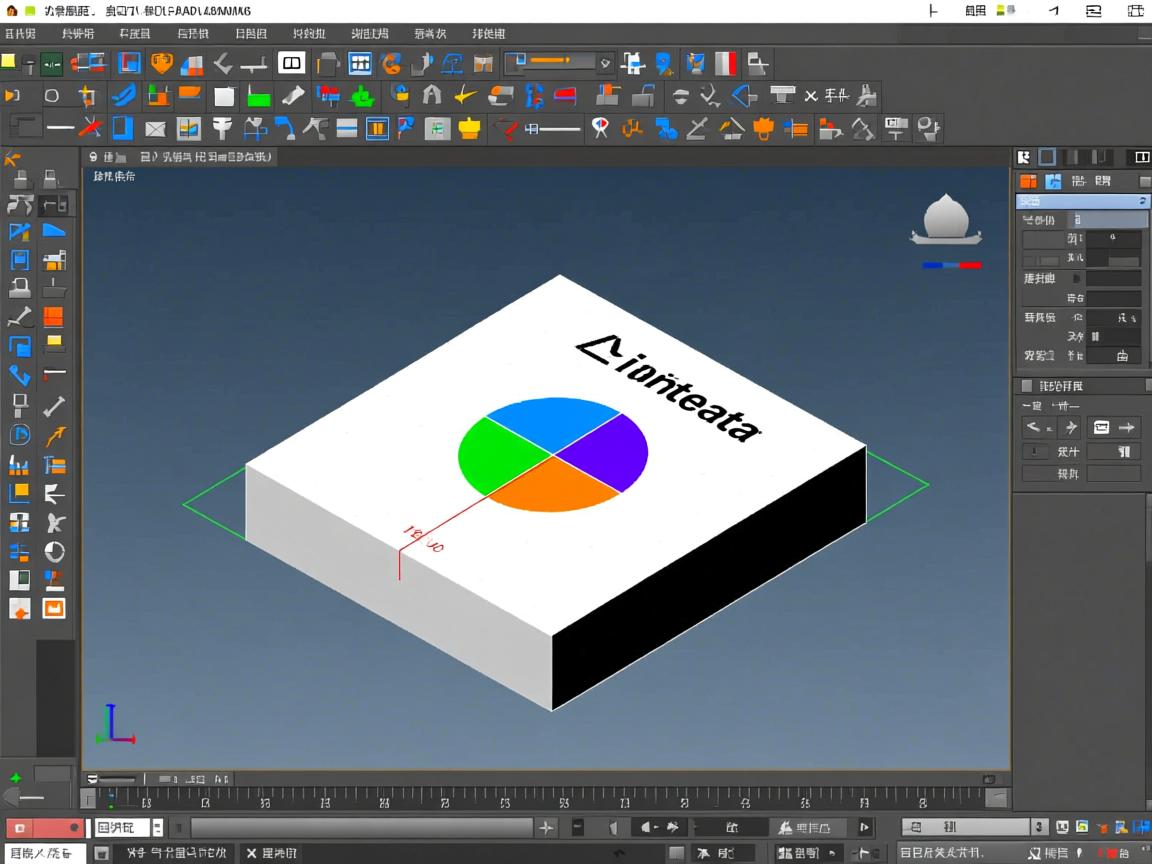1152x864 pixels.
Task: Open the first menu in the menu bar
Action: tap(21, 34)
